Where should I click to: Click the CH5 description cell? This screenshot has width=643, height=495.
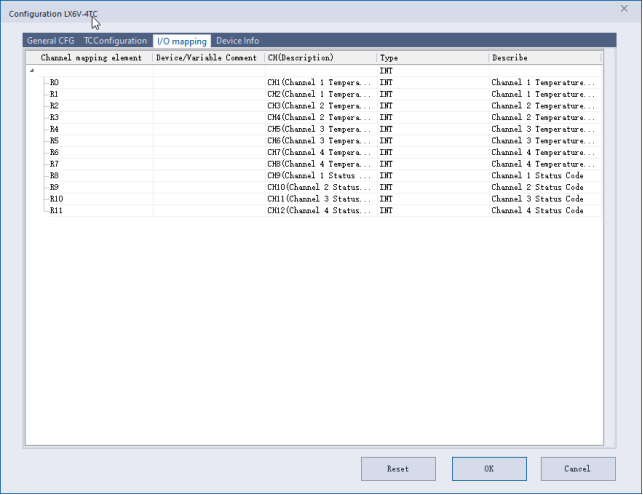point(321,129)
